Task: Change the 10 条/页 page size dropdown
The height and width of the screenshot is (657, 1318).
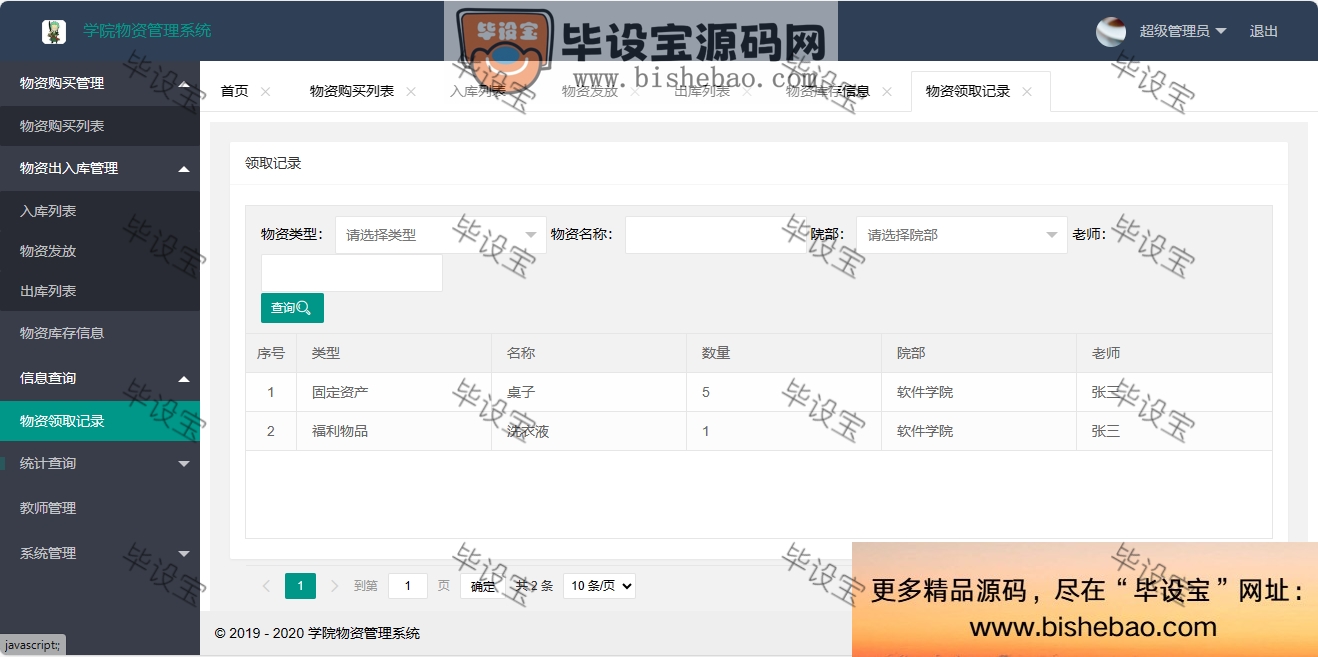Action: (599, 586)
